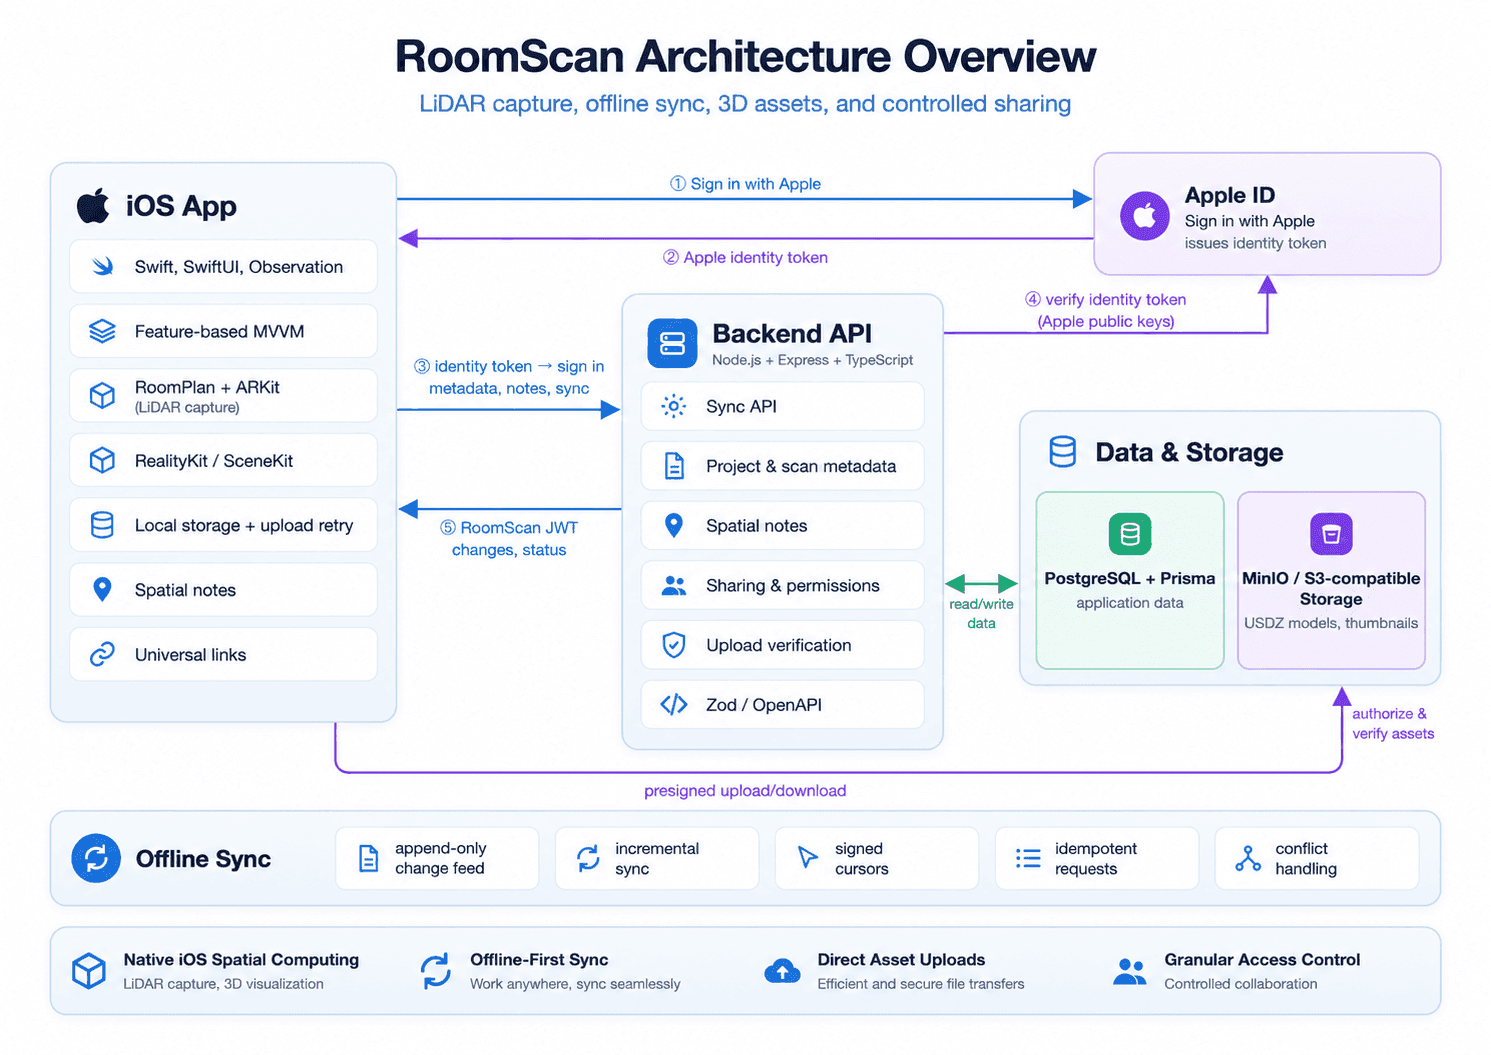
Task: Click the green PostgreSQL database icon
Action: 1130,534
